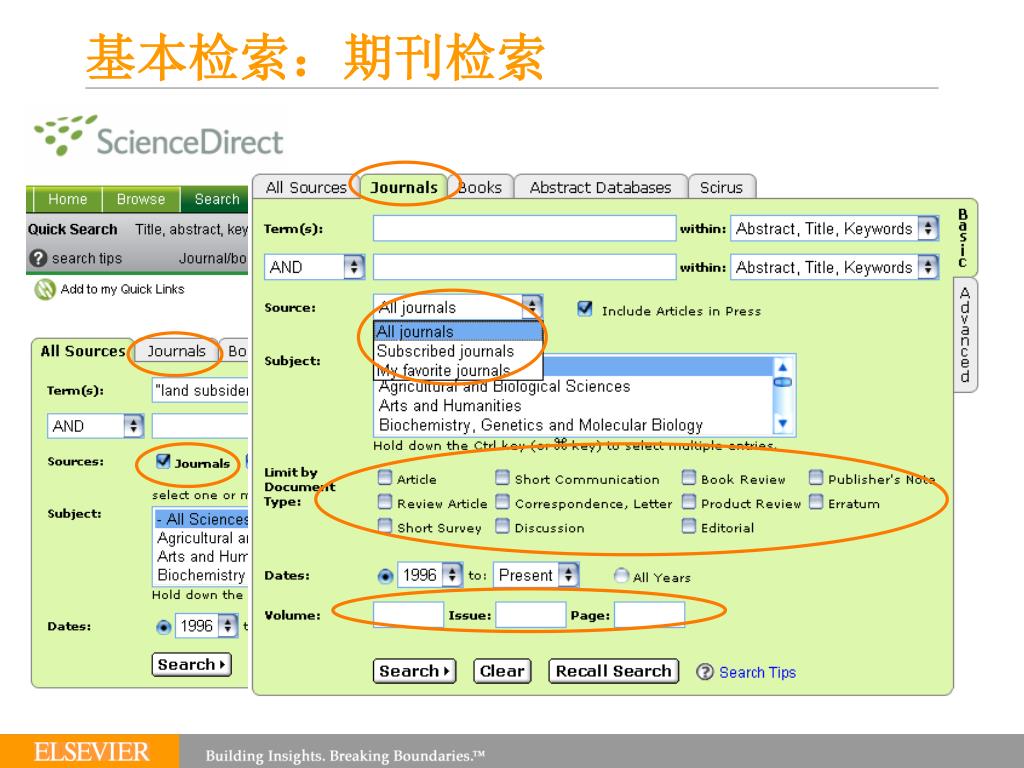Open the Scirus tab

[x=722, y=187]
